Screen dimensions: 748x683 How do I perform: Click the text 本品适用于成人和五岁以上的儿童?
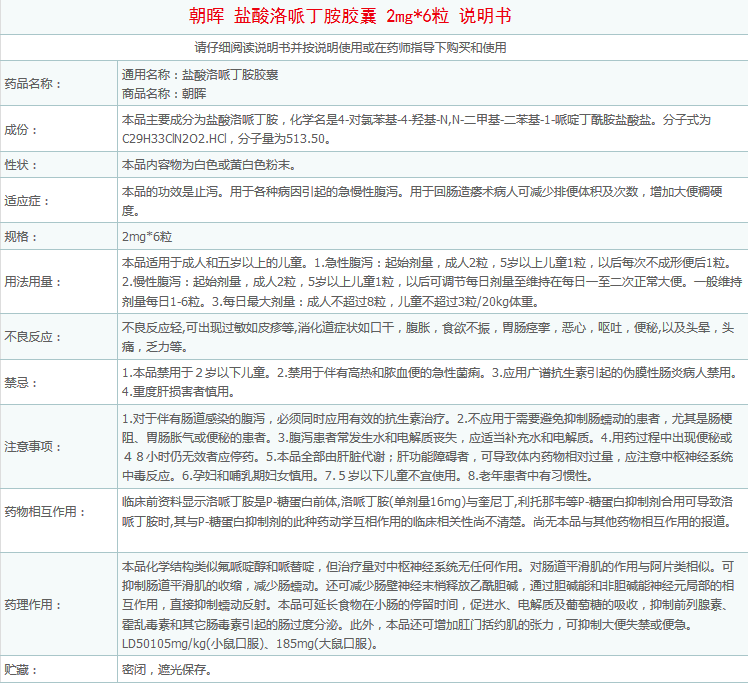pyautogui.click(x=215, y=263)
